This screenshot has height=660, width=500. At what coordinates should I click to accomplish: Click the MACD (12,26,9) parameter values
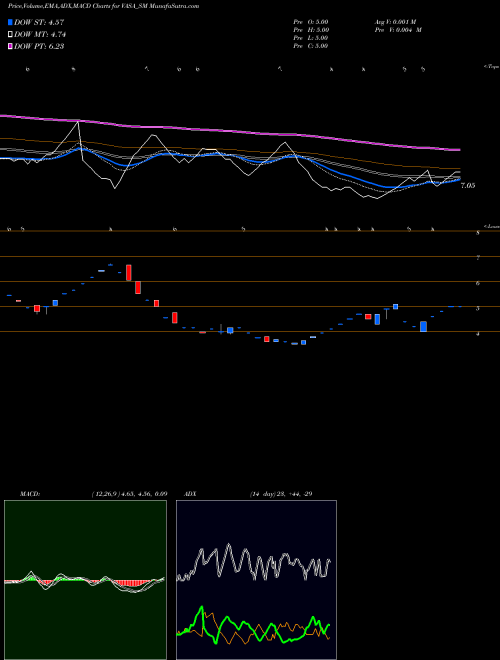tap(129, 494)
